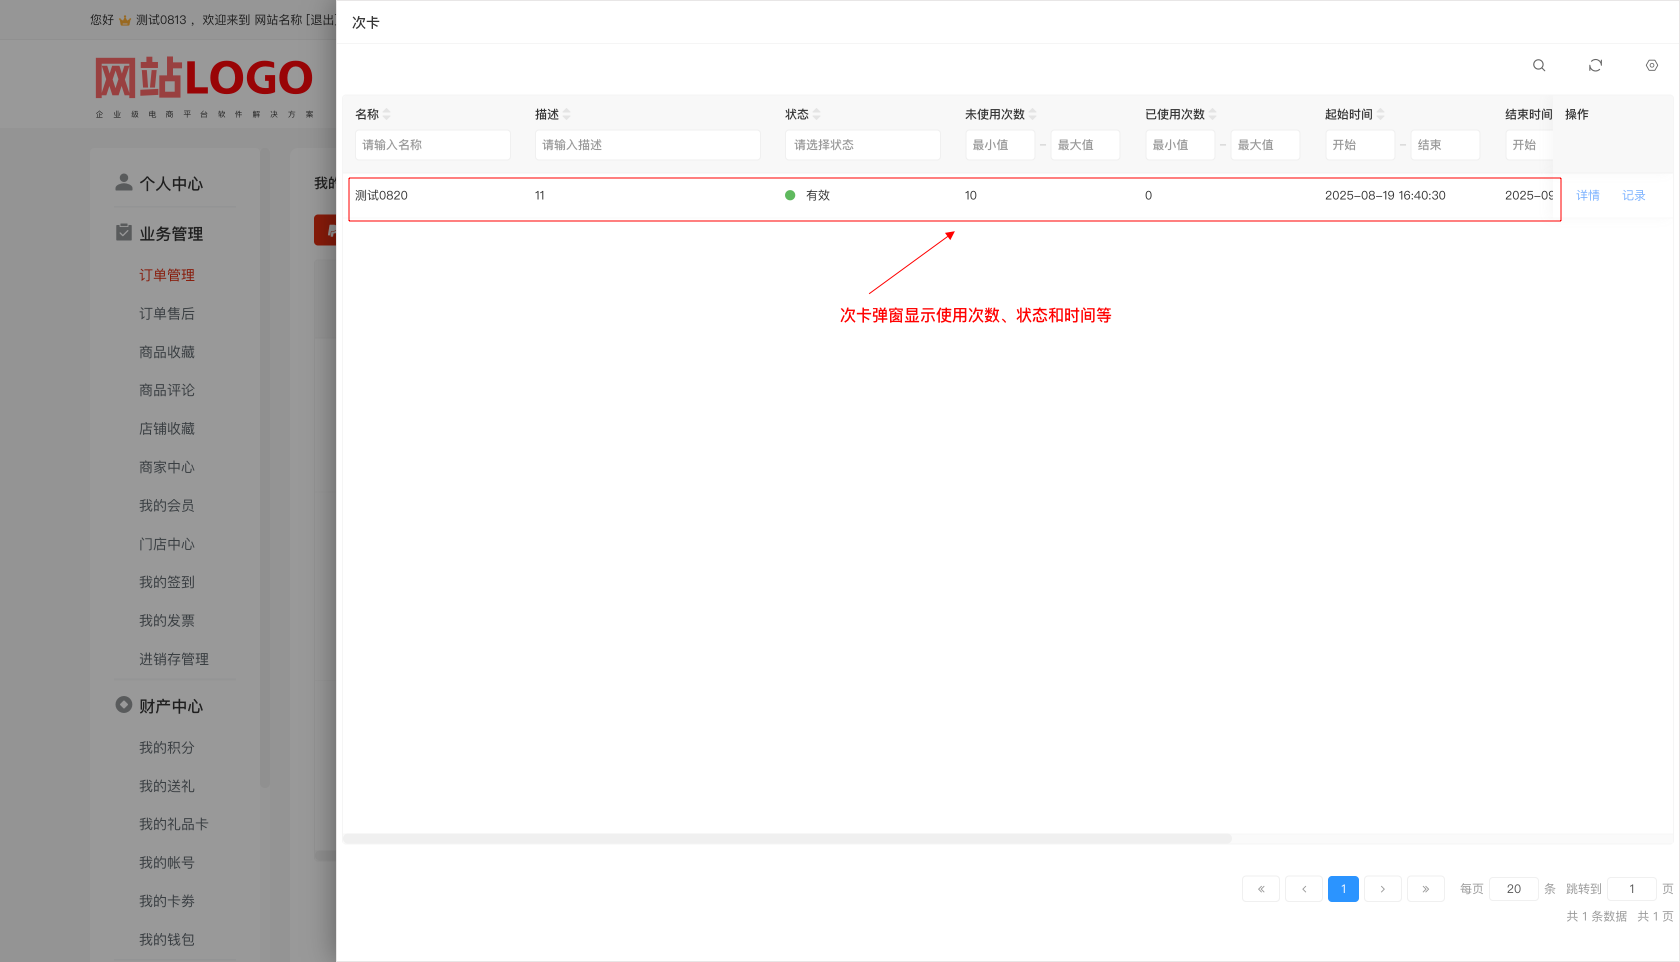Go to last page double-right arrow

tap(1425, 889)
